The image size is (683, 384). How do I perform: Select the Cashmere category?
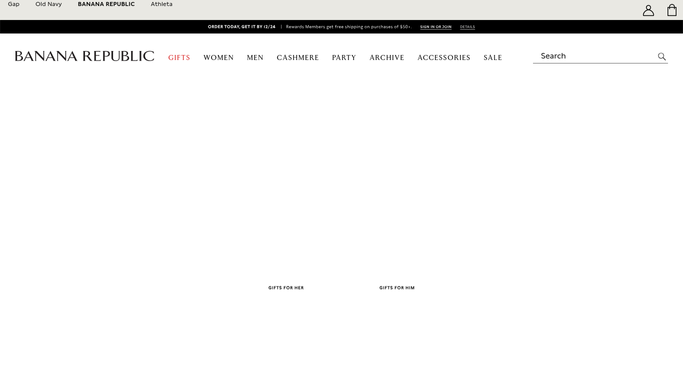298,57
